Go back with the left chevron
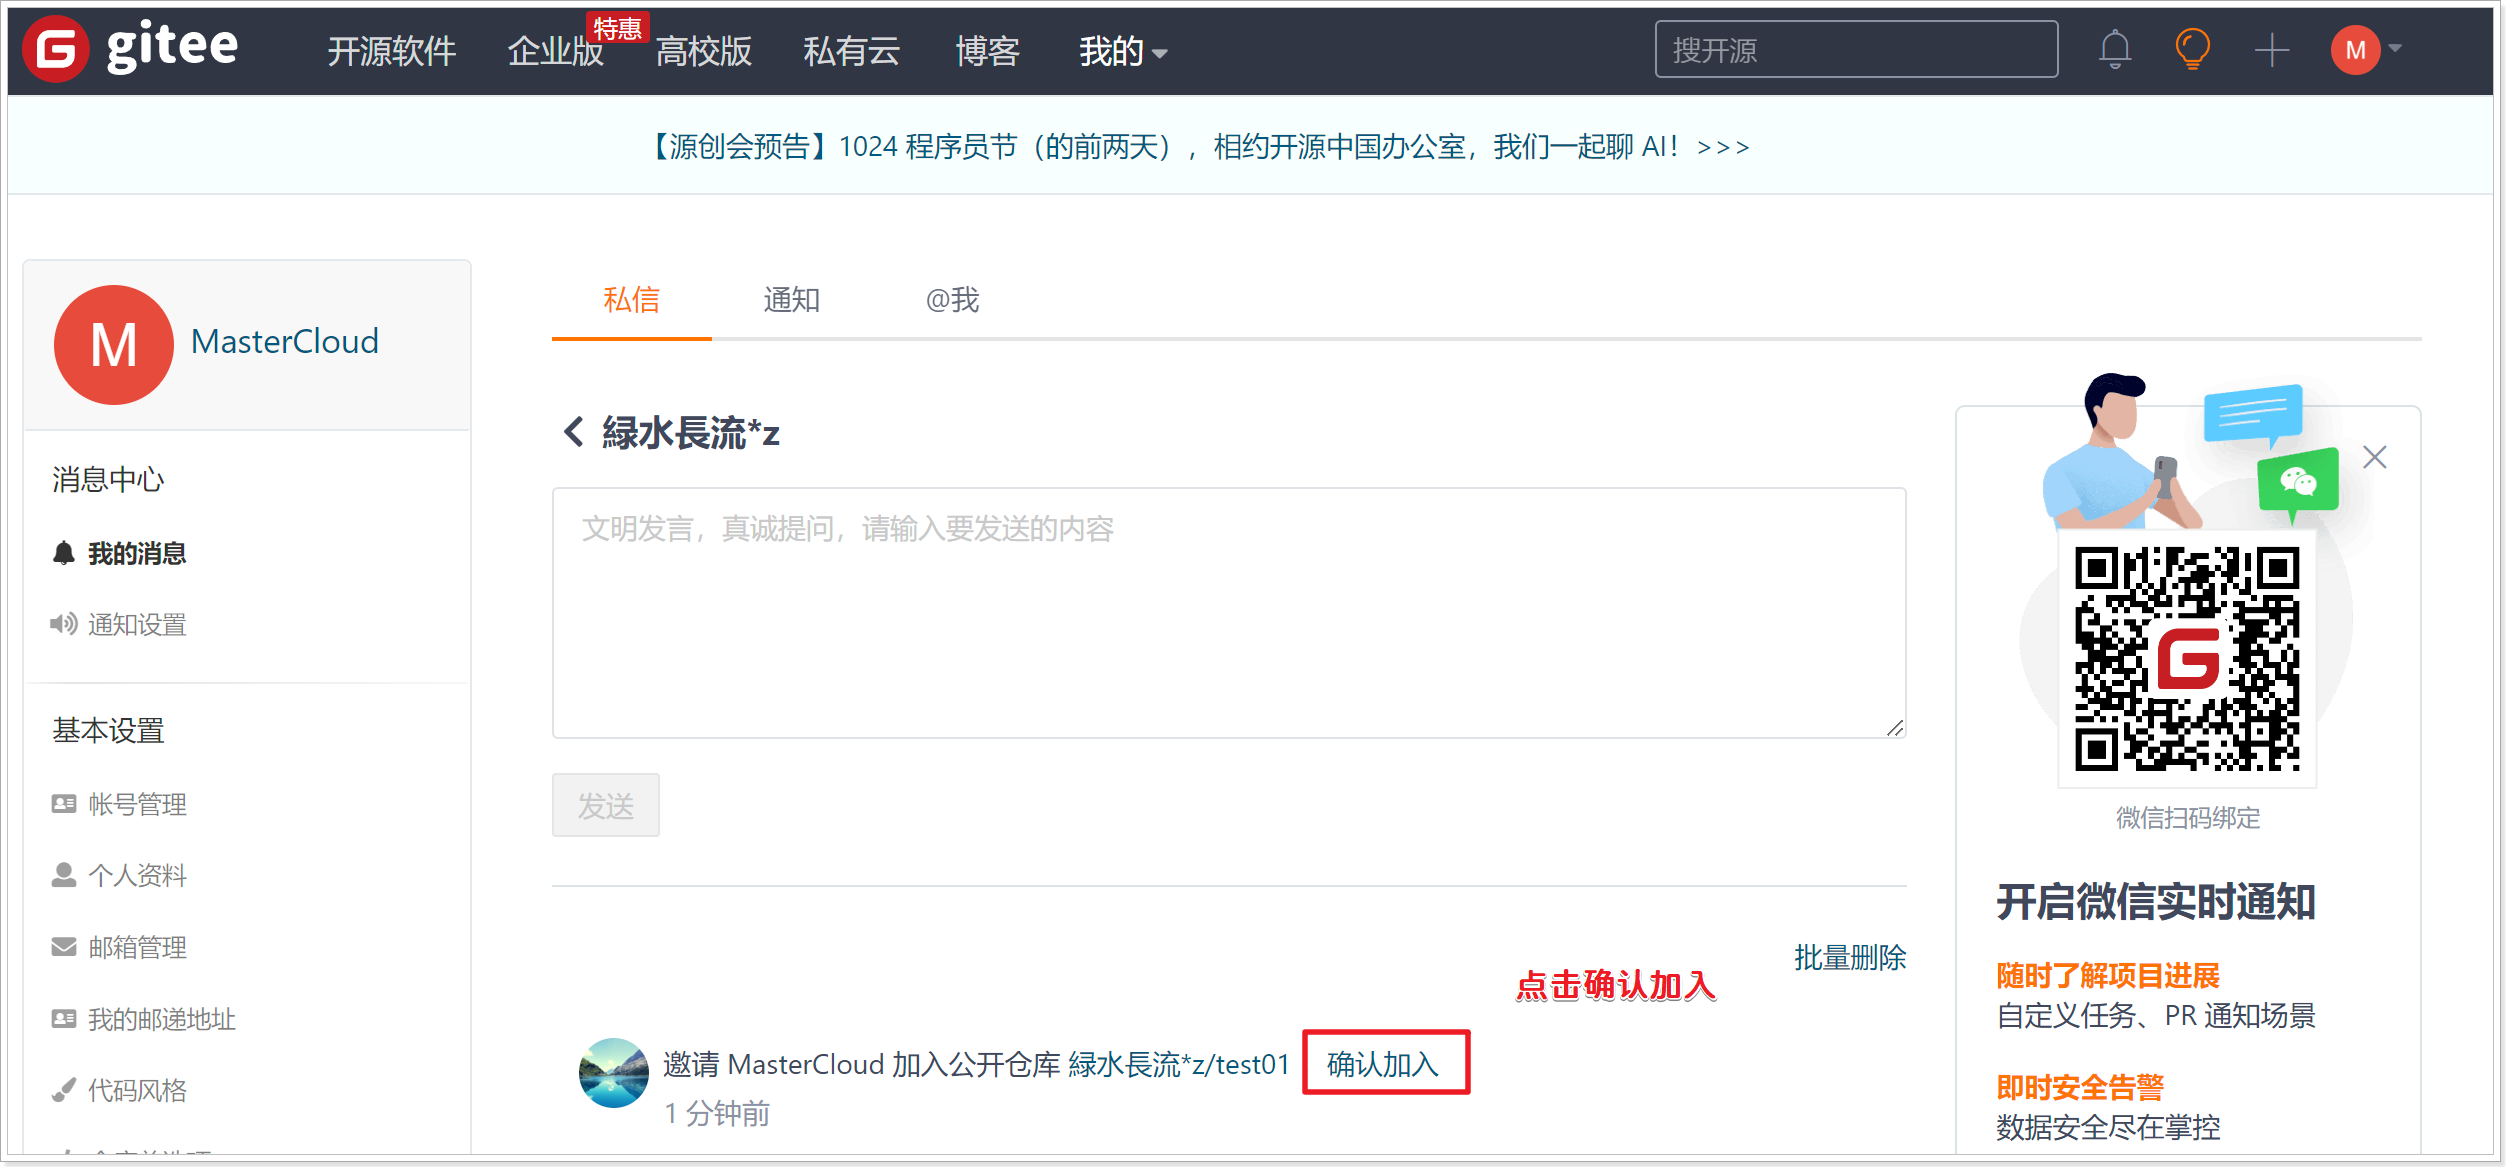Viewport: 2506px width, 1167px height. coord(574,433)
